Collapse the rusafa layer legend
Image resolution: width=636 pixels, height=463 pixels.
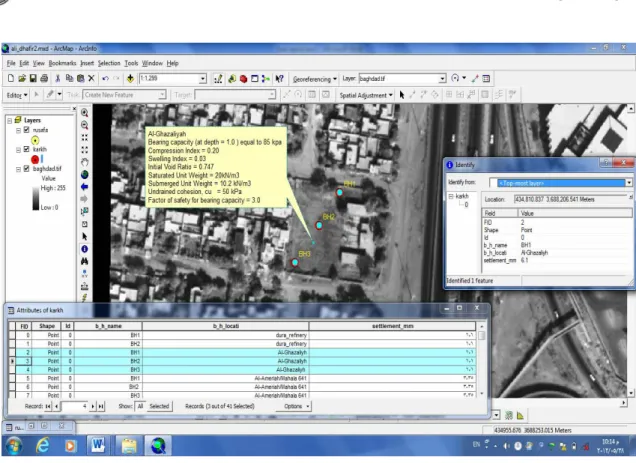coord(18,131)
